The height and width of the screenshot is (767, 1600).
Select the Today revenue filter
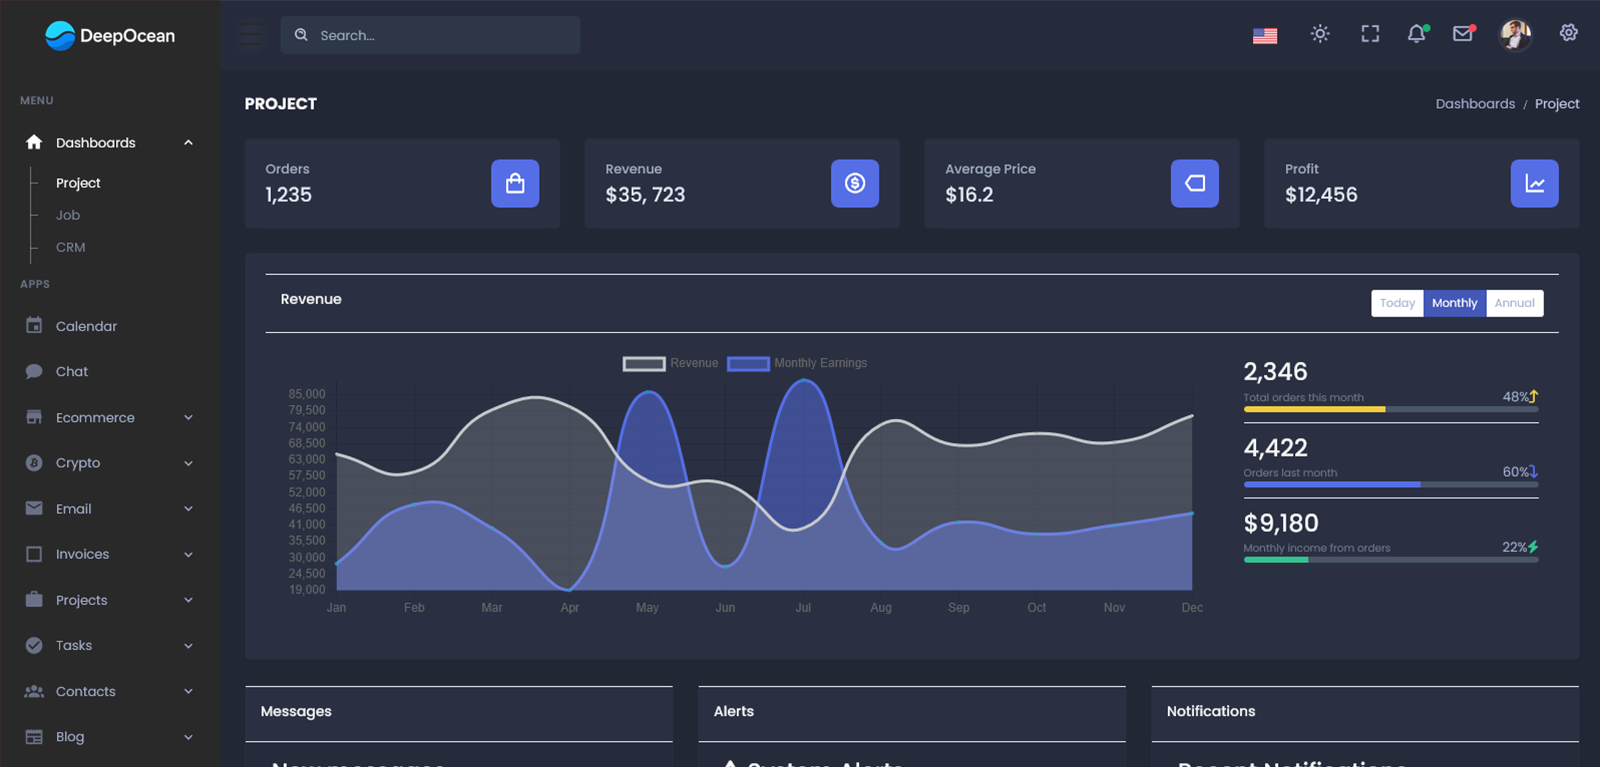1397,303
